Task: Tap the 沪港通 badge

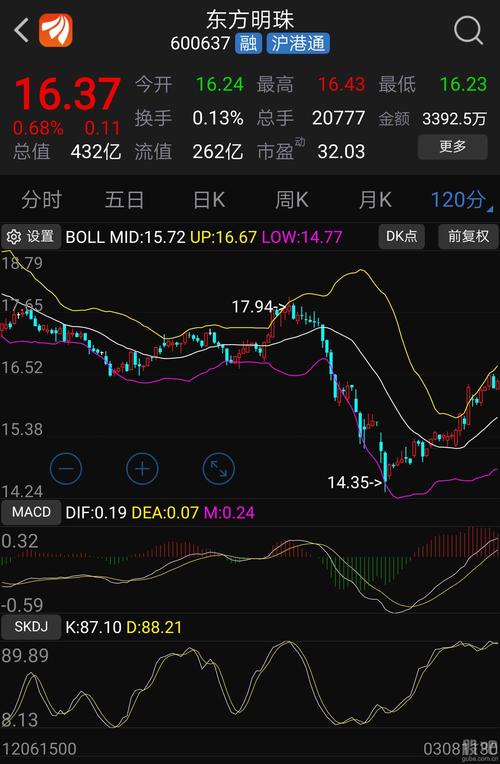Action: (x=298, y=44)
